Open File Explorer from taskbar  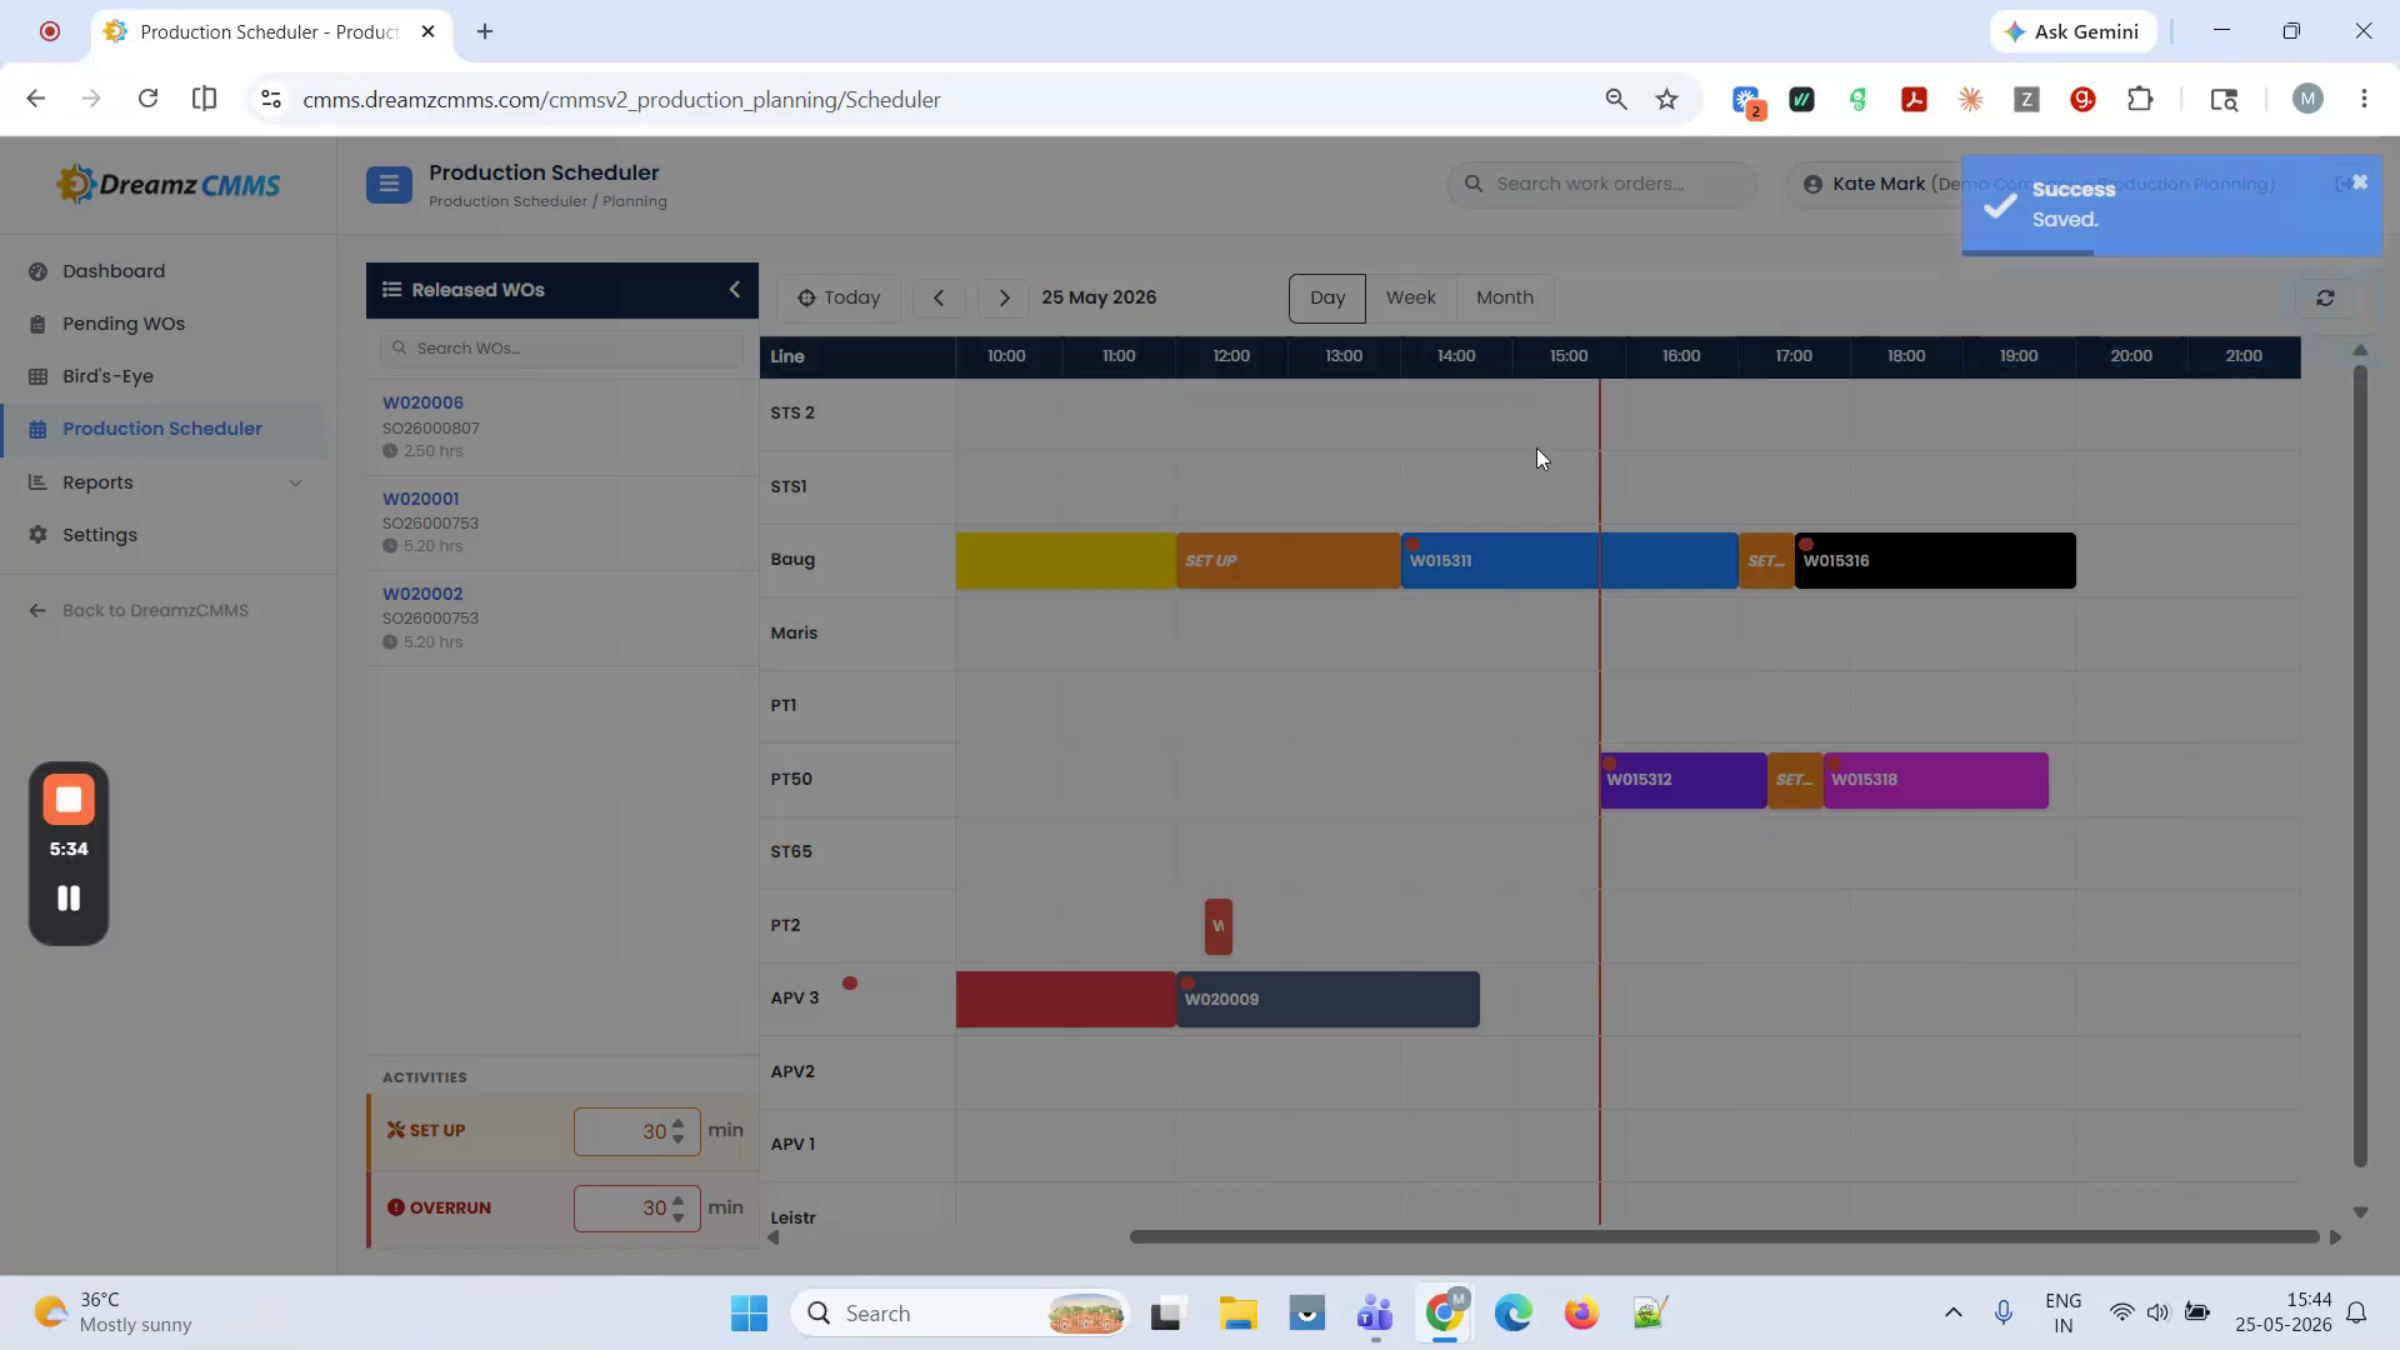click(1238, 1313)
